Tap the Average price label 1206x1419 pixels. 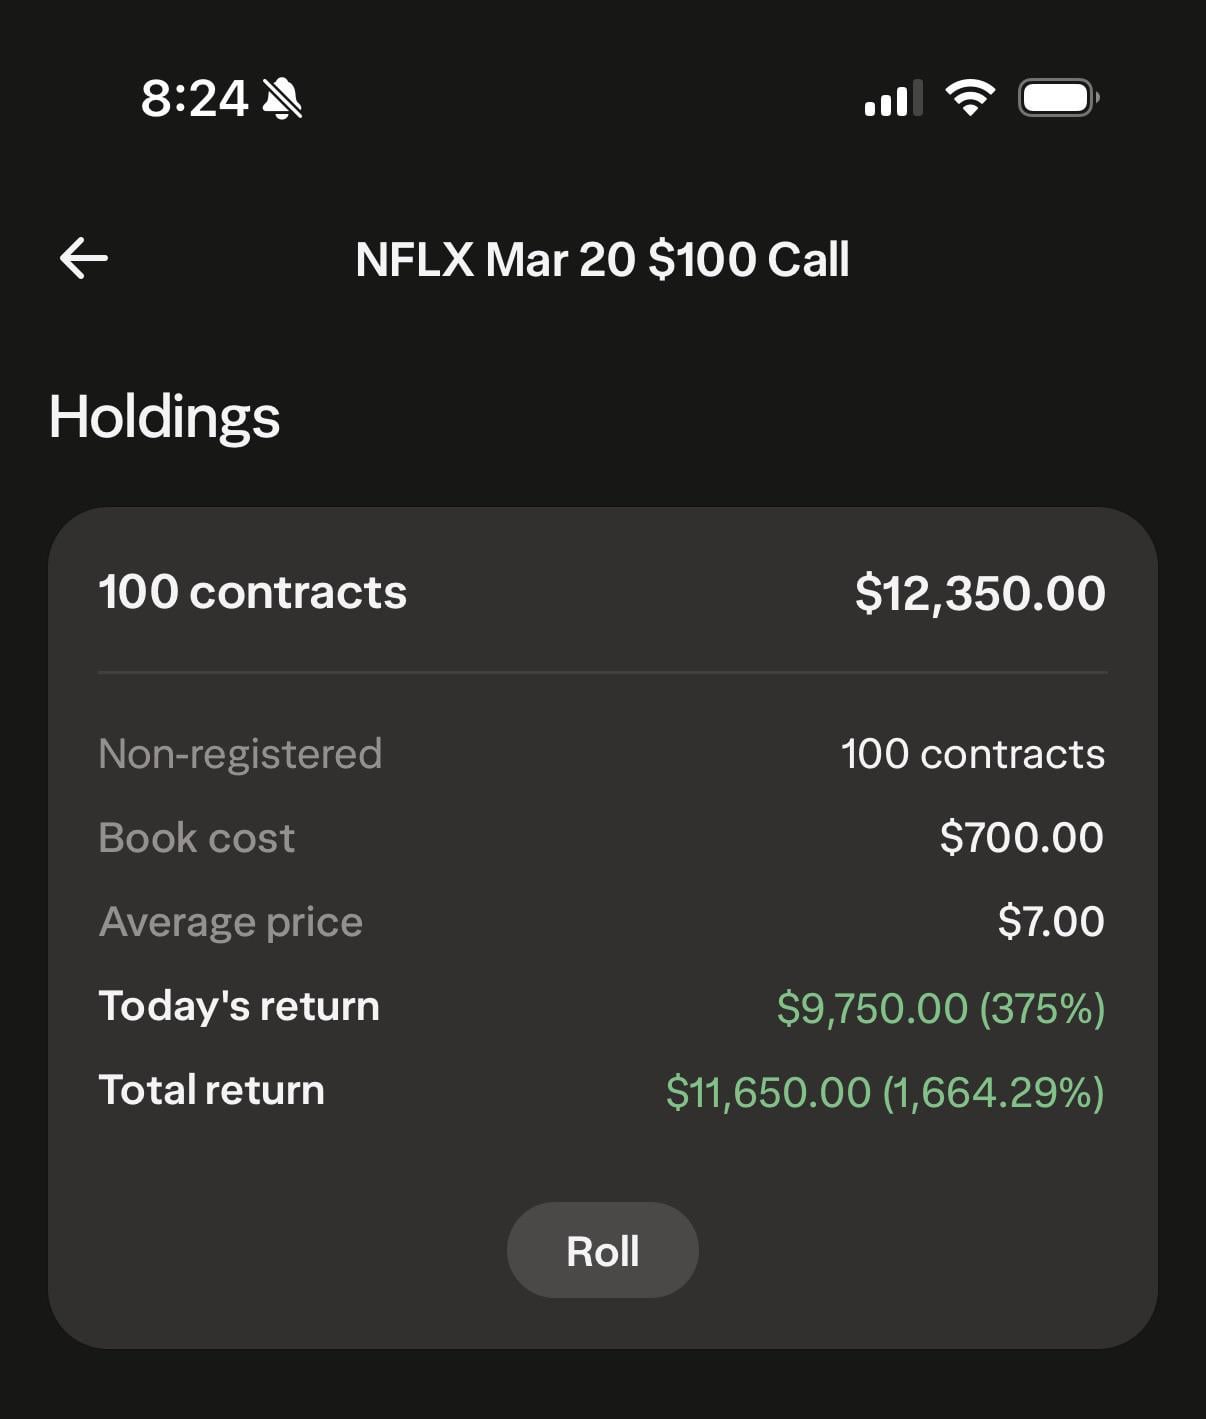click(230, 922)
